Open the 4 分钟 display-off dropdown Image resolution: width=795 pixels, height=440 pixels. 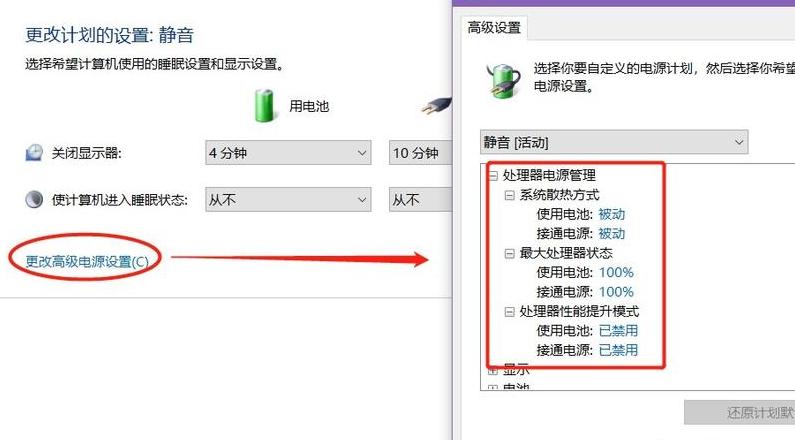pos(288,153)
